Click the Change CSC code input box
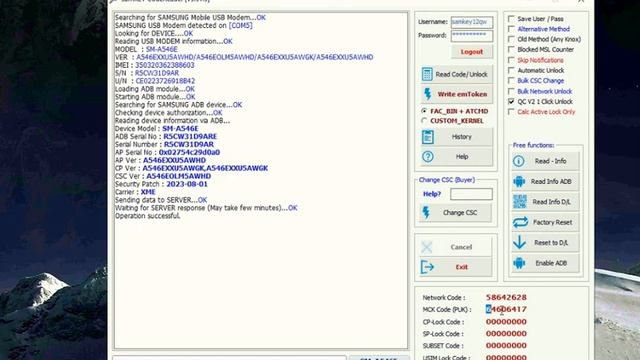The height and width of the screenshot is (360, 640). pyautogui.click(x=471, y=194)
